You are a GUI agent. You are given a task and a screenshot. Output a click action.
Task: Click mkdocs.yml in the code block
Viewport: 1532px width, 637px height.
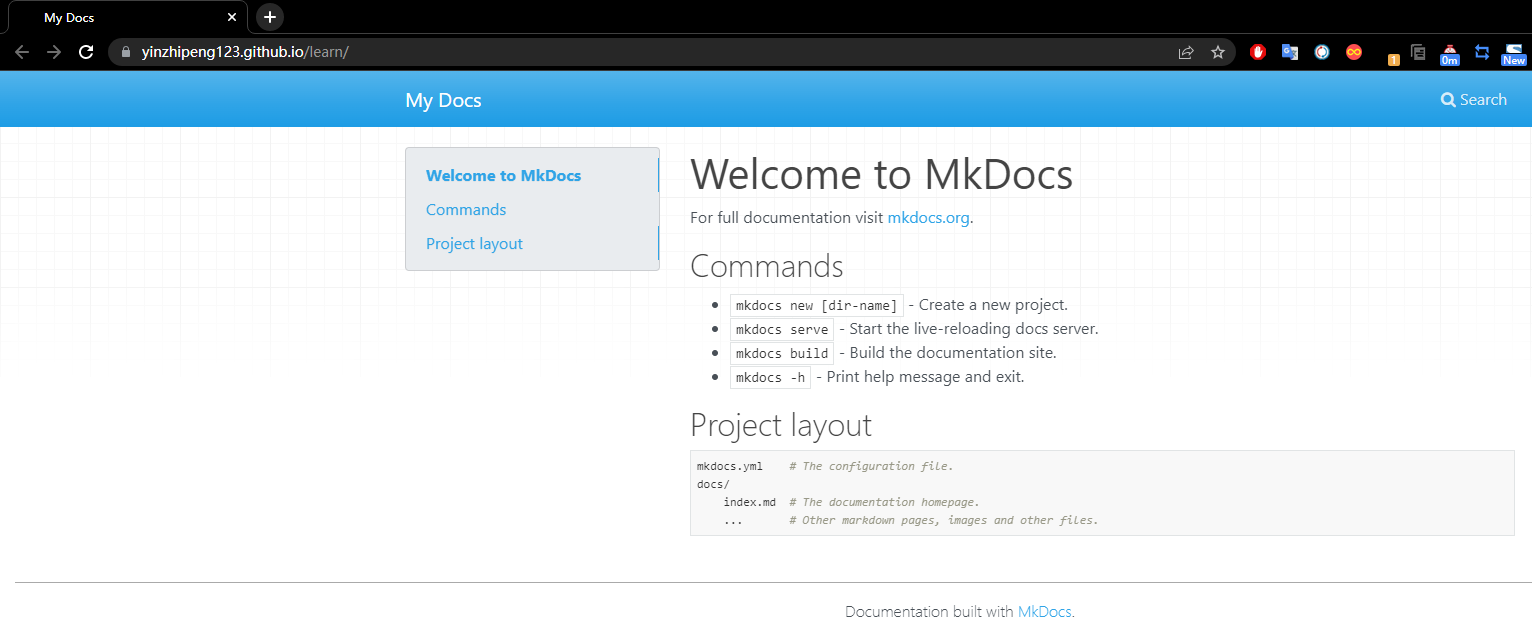[730, 466]
